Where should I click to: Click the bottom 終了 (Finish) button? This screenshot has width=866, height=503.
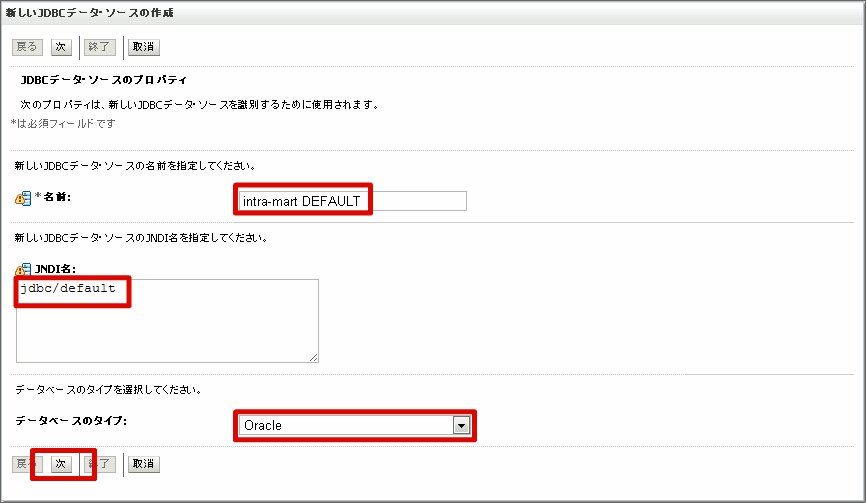pyautogui.click(x=100, y=464)
